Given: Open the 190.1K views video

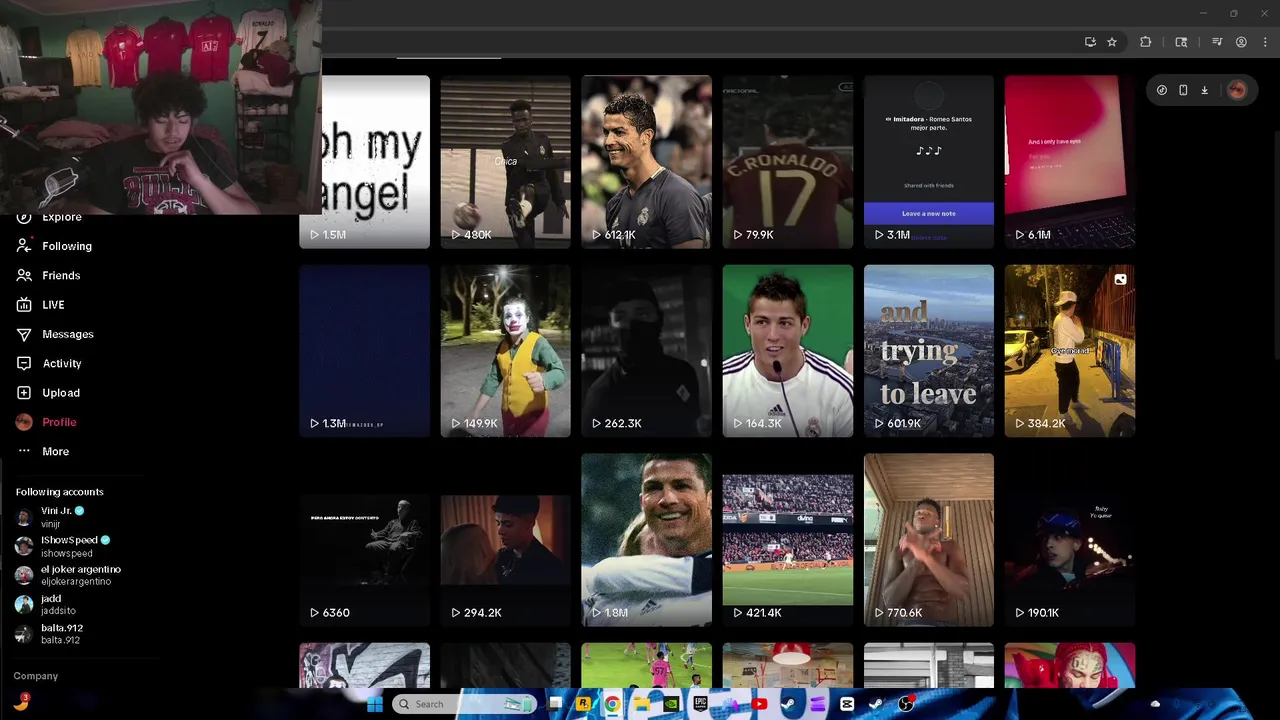Looking at the screenshot, I should (1070, 540).
